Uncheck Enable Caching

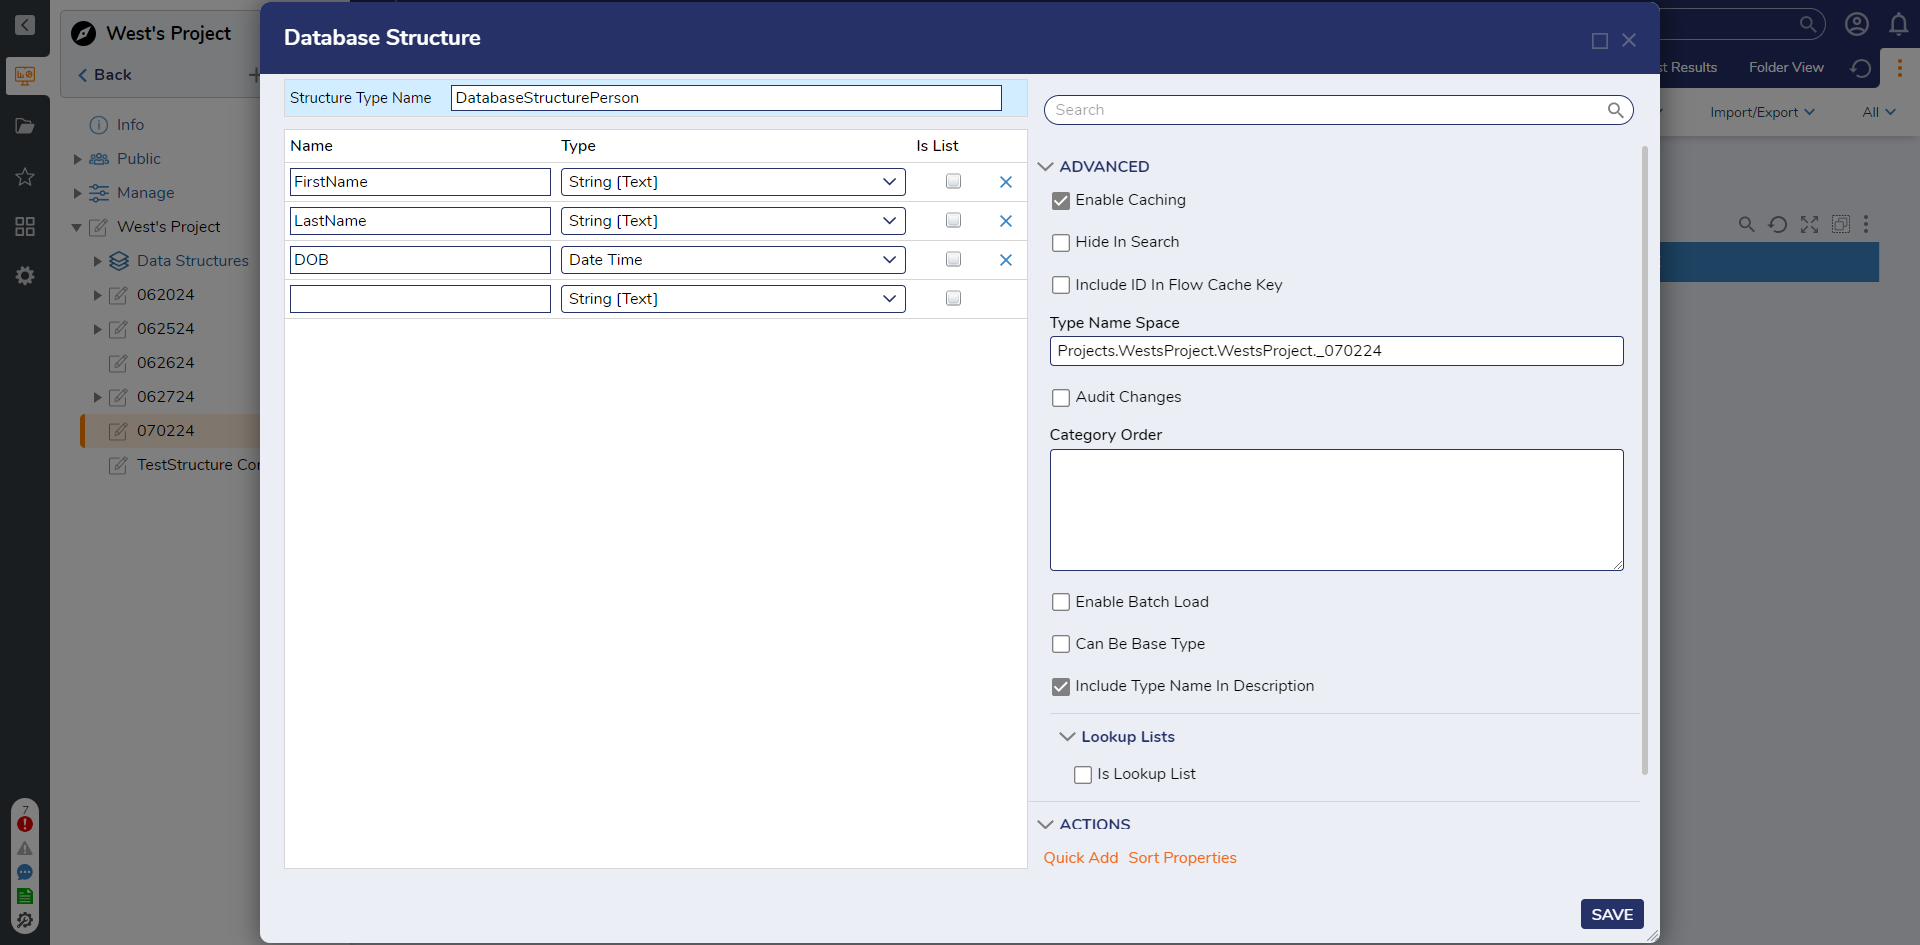[x=1061, y=201]
